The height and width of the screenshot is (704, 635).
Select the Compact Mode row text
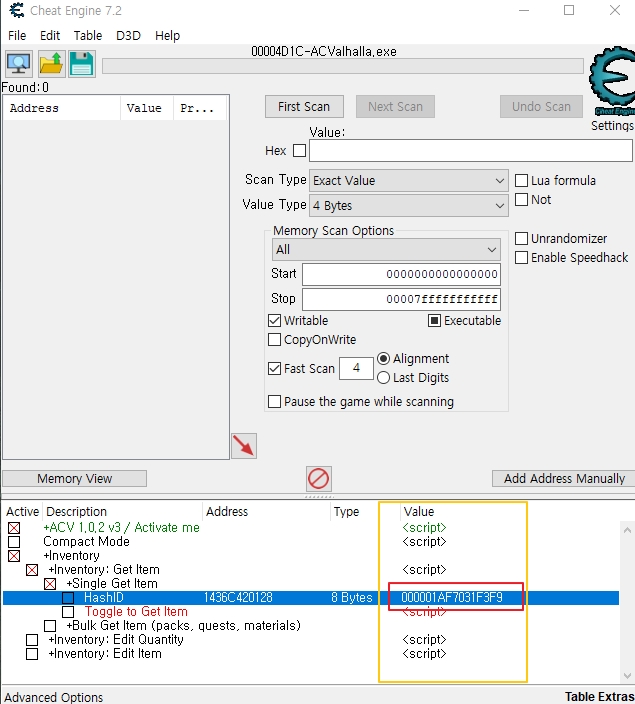coord(86,541)
